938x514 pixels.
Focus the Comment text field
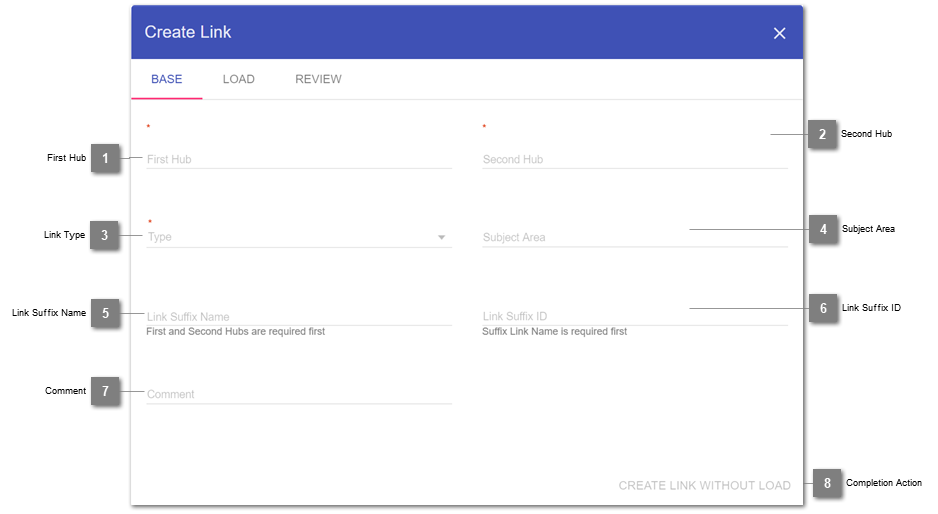[x=298, y=394]
